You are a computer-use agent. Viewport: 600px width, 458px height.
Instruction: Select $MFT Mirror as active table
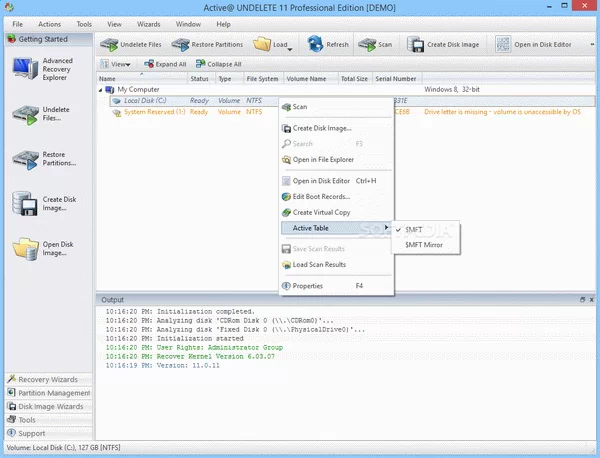pyautogui.click(x=426, y=245)
